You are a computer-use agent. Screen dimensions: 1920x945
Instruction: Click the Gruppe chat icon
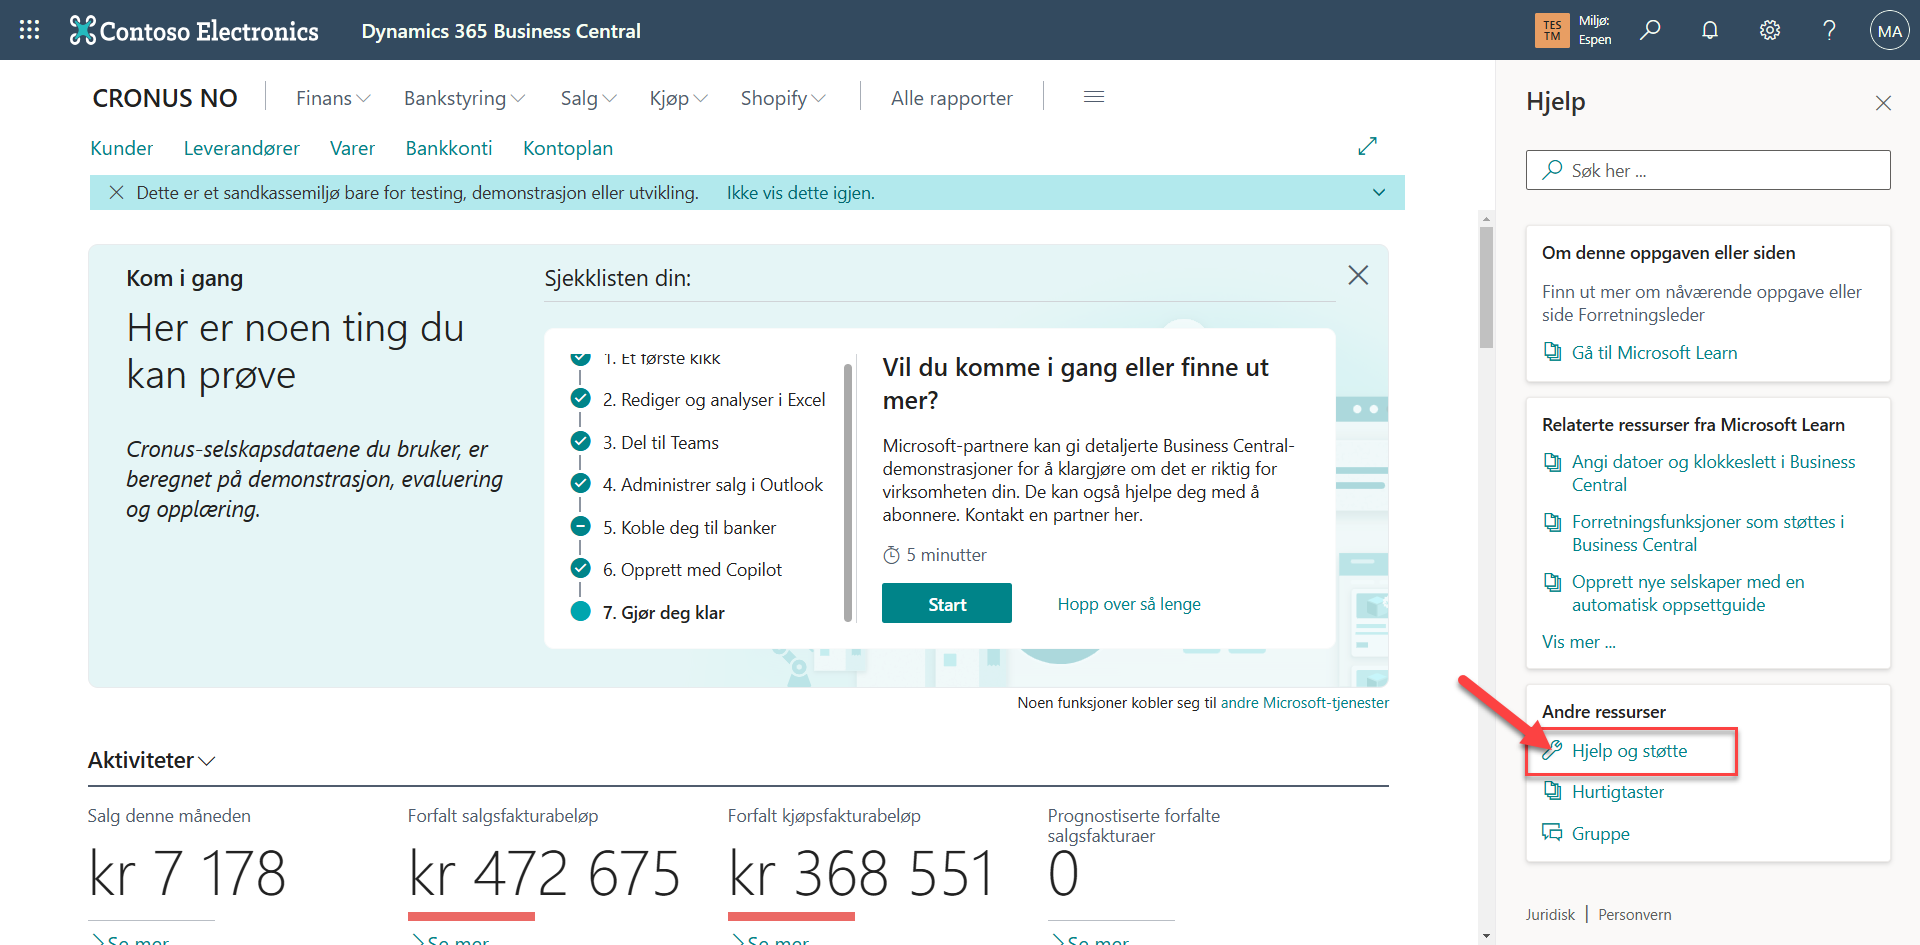pos(1552,833)
